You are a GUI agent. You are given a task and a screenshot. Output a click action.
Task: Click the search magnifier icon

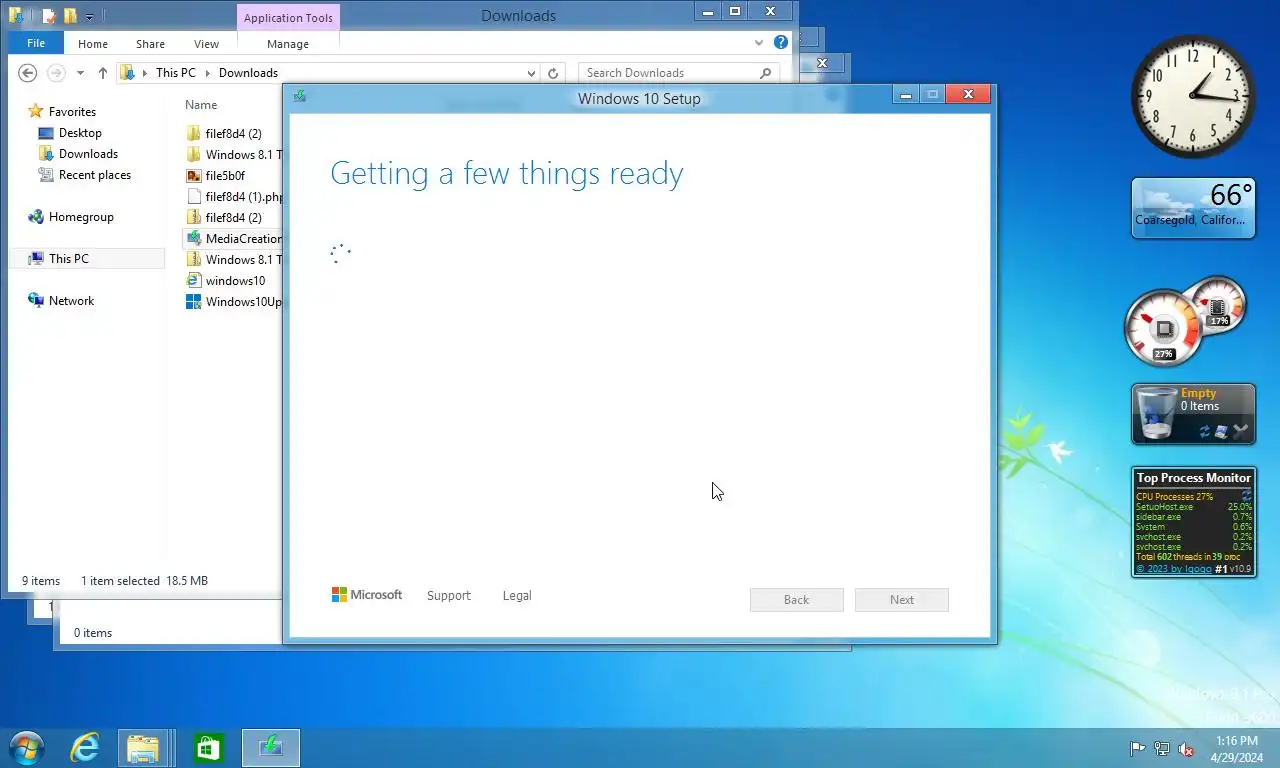[766, 73]
